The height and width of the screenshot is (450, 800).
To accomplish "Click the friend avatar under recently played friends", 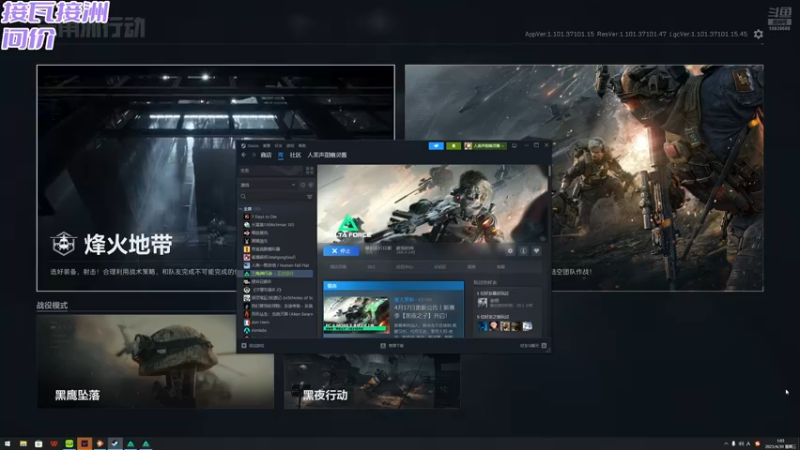I will pyautogui.click(x=482, y=303).
